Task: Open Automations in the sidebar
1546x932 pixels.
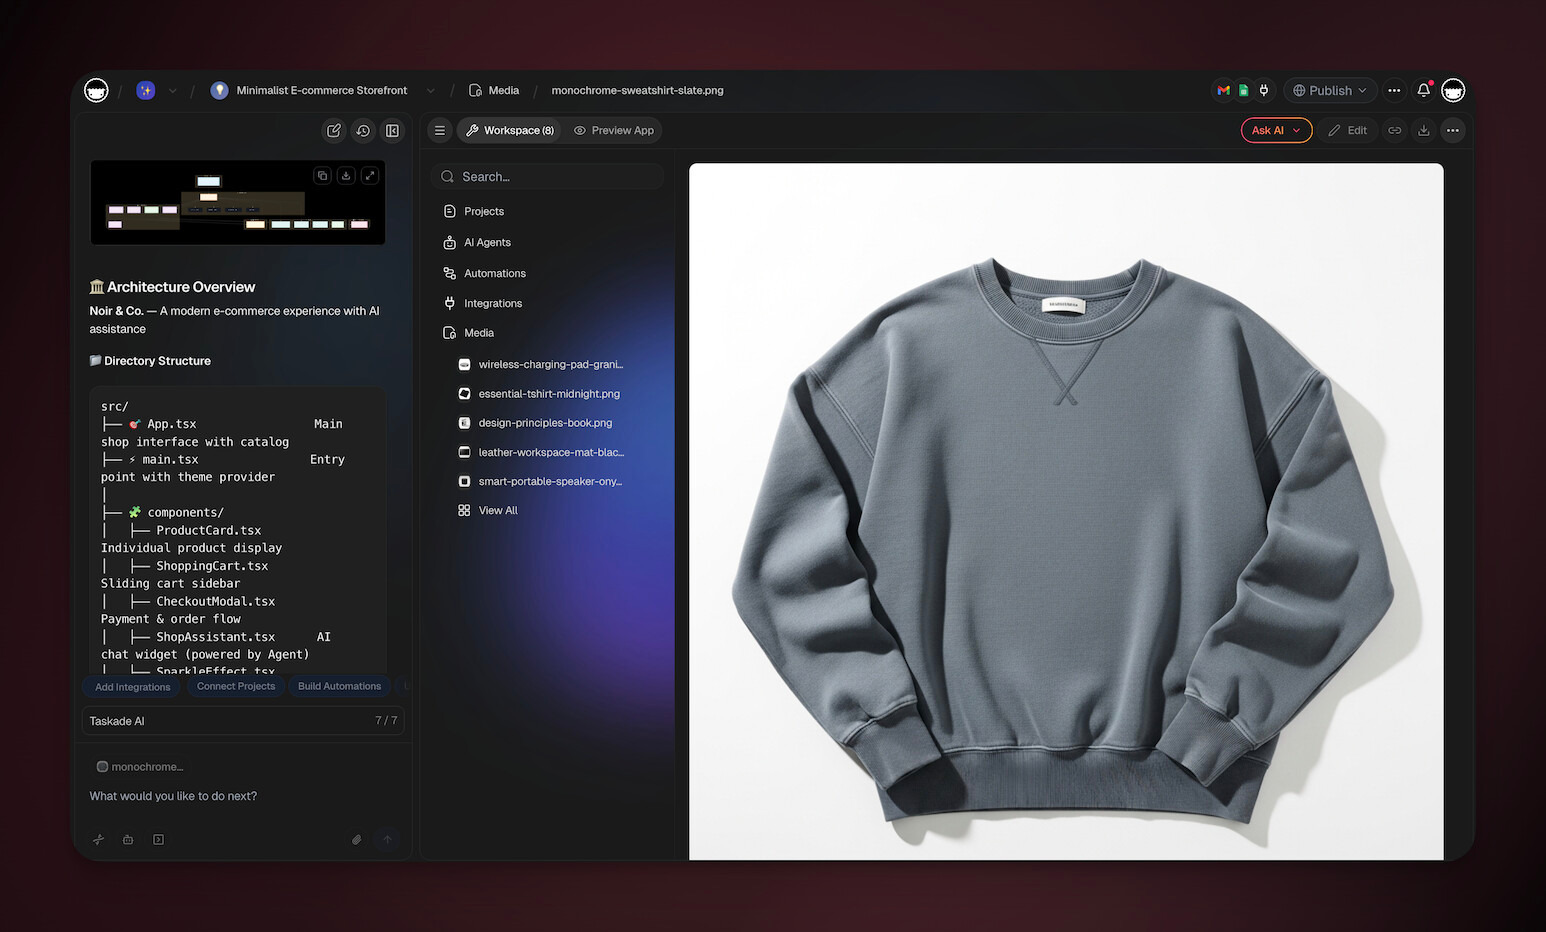Action: click(x=494, y=273)
